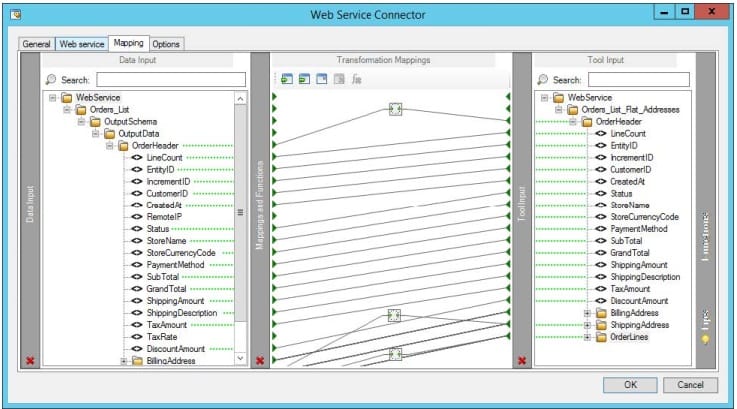Click the red X on Mappings and Functions sidebar
Viewport: 737px width, 409px height.
click(260, 361)
